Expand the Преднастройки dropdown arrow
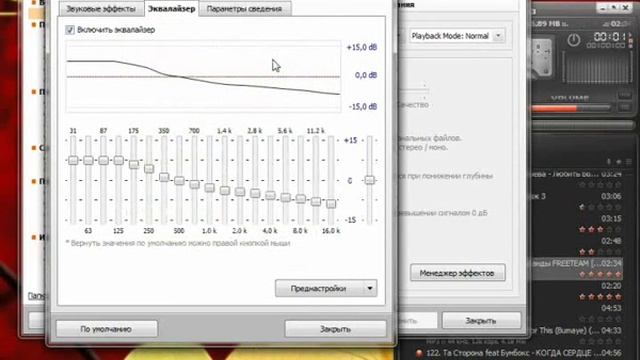 pyautogui.click(x=370, y=289)
